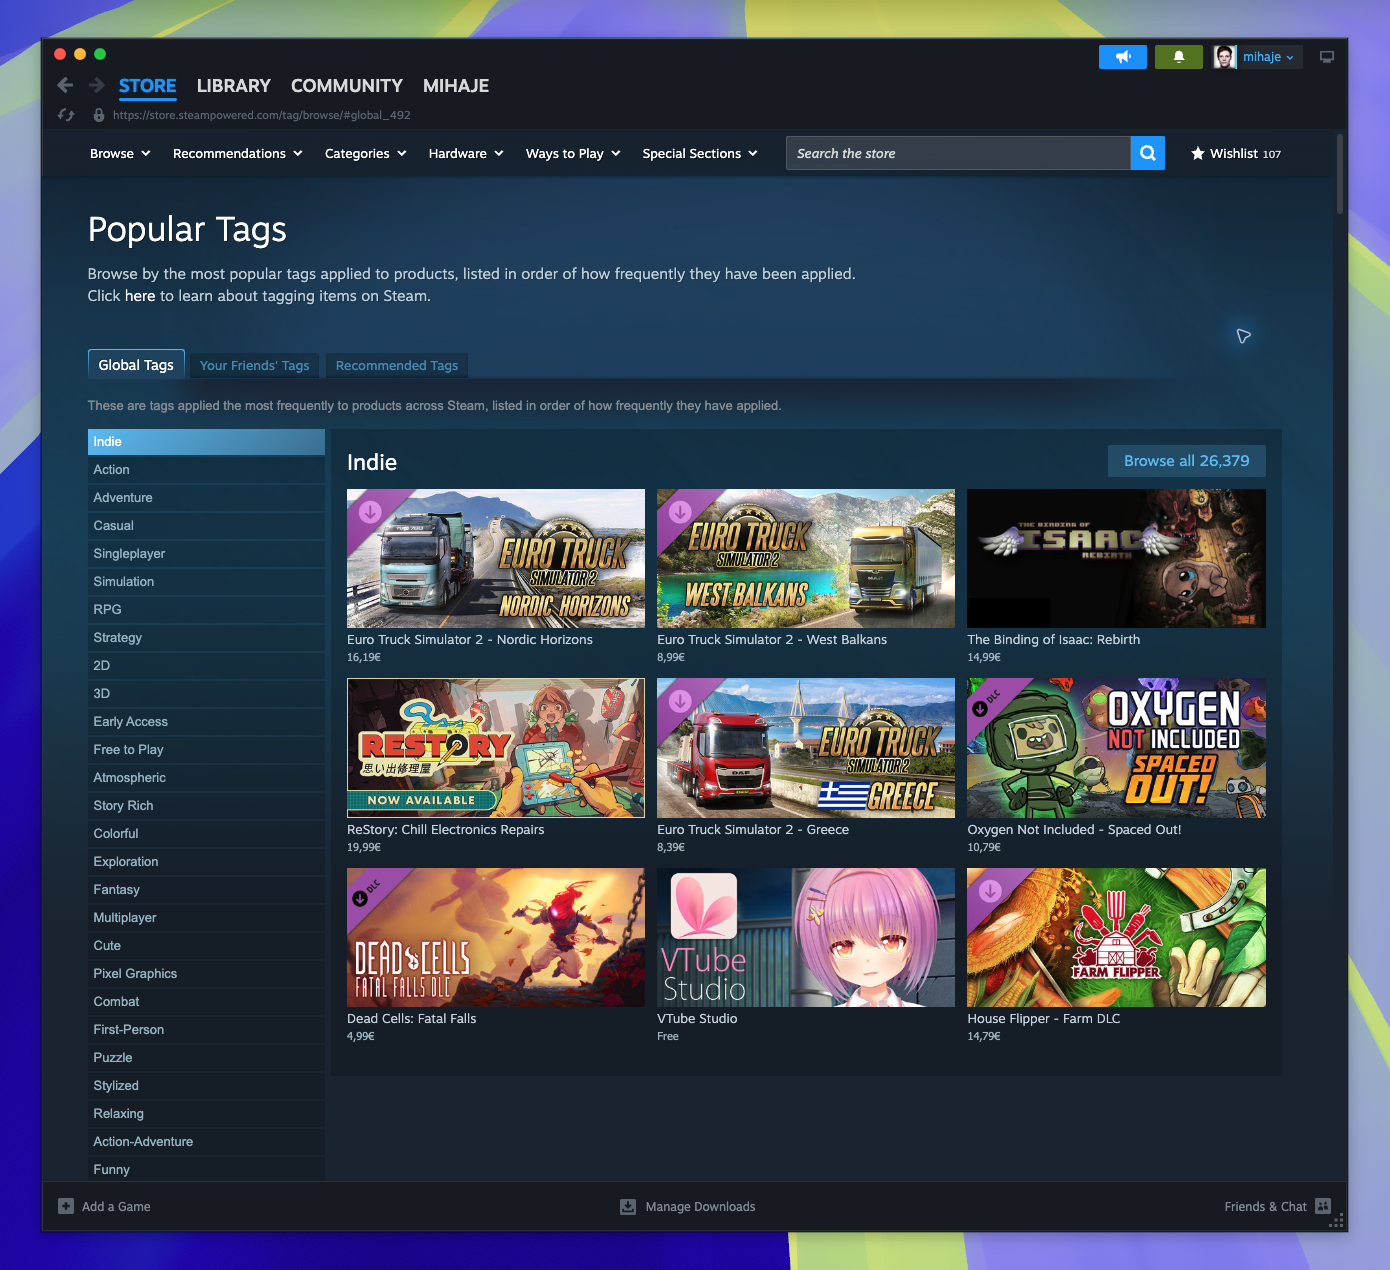The image size is (1390, 1270).
Task: Switch to Recommended Tags tab
Action: [397, 365]
